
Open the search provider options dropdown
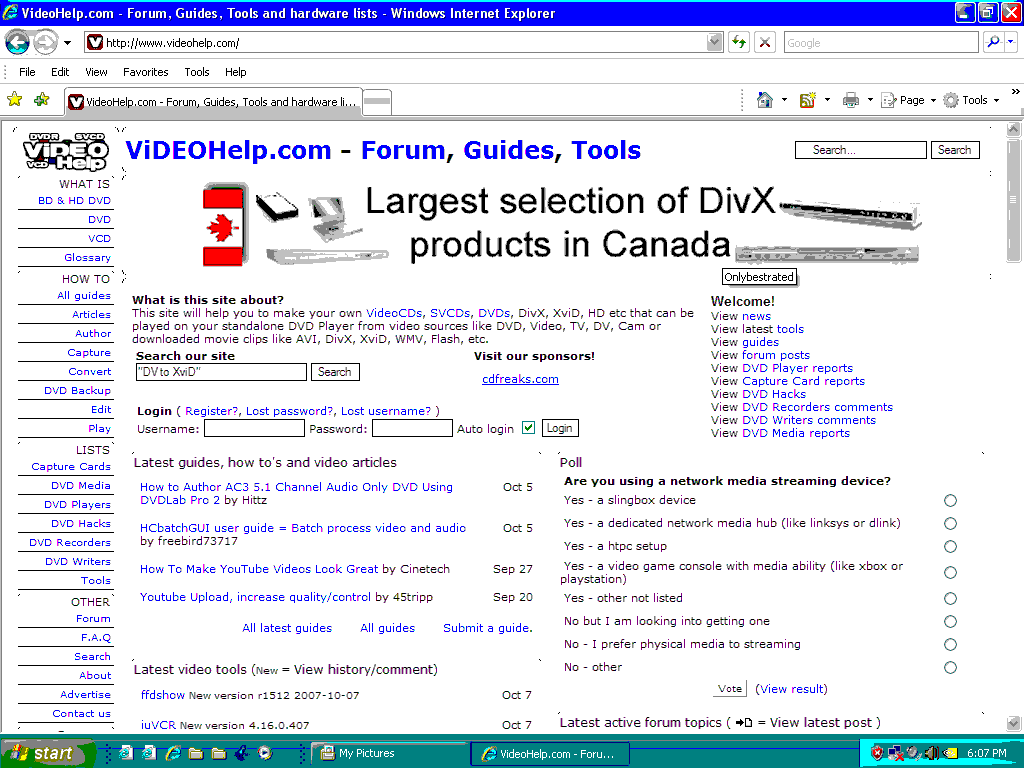pos(1010,42)
